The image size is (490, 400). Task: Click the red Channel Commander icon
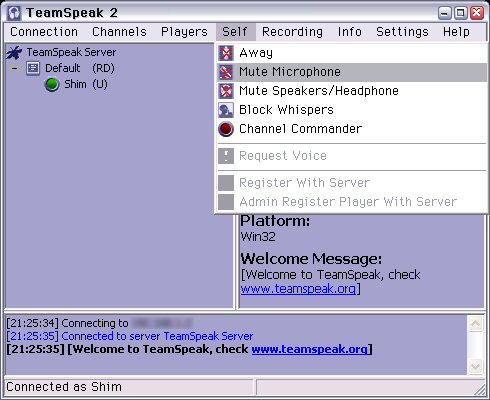(x=226, y=129)
